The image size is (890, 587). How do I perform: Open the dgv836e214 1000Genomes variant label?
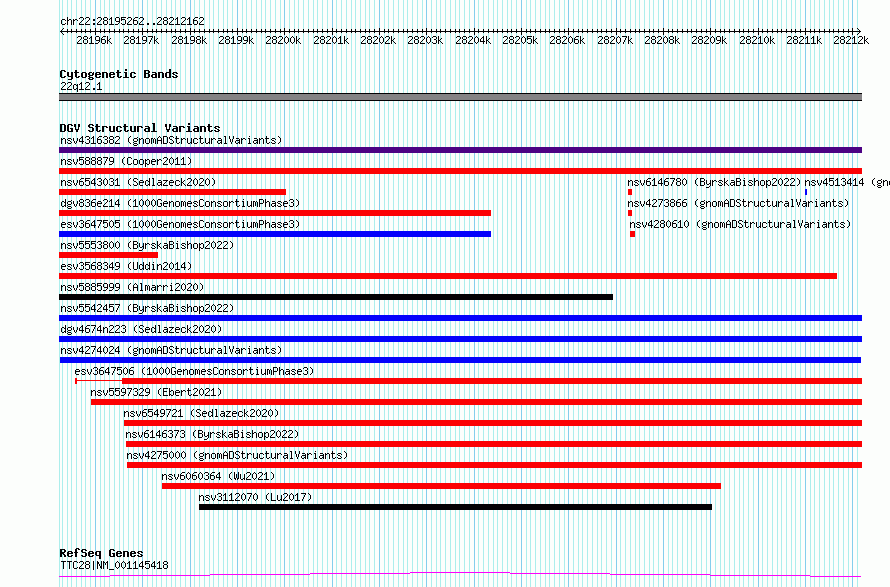pyautogui.click(x=180, y=203)
